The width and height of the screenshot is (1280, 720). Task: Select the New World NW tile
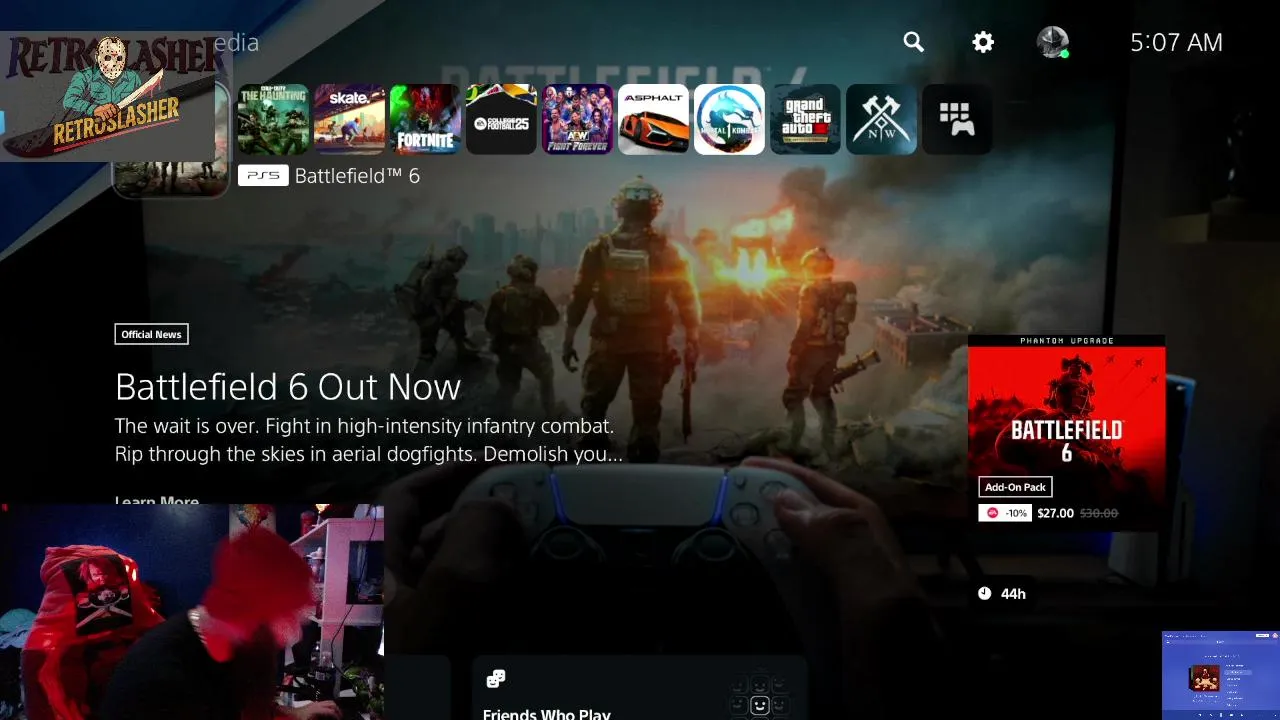pyautogui.click(x=881, y=119)
